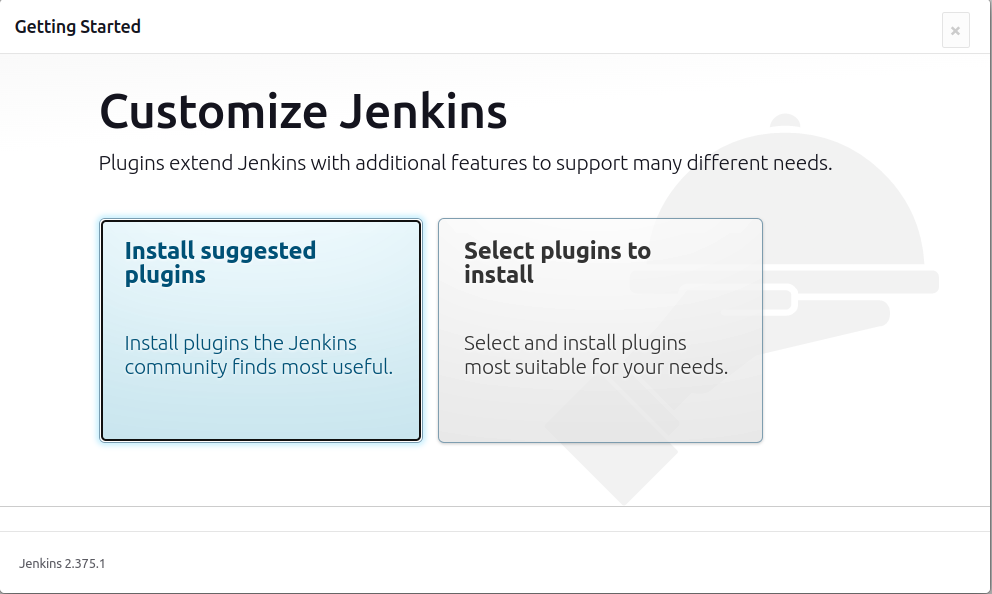Click the diamond-shaped cuff watermark
992x594 pixels.
click(611, 443)
